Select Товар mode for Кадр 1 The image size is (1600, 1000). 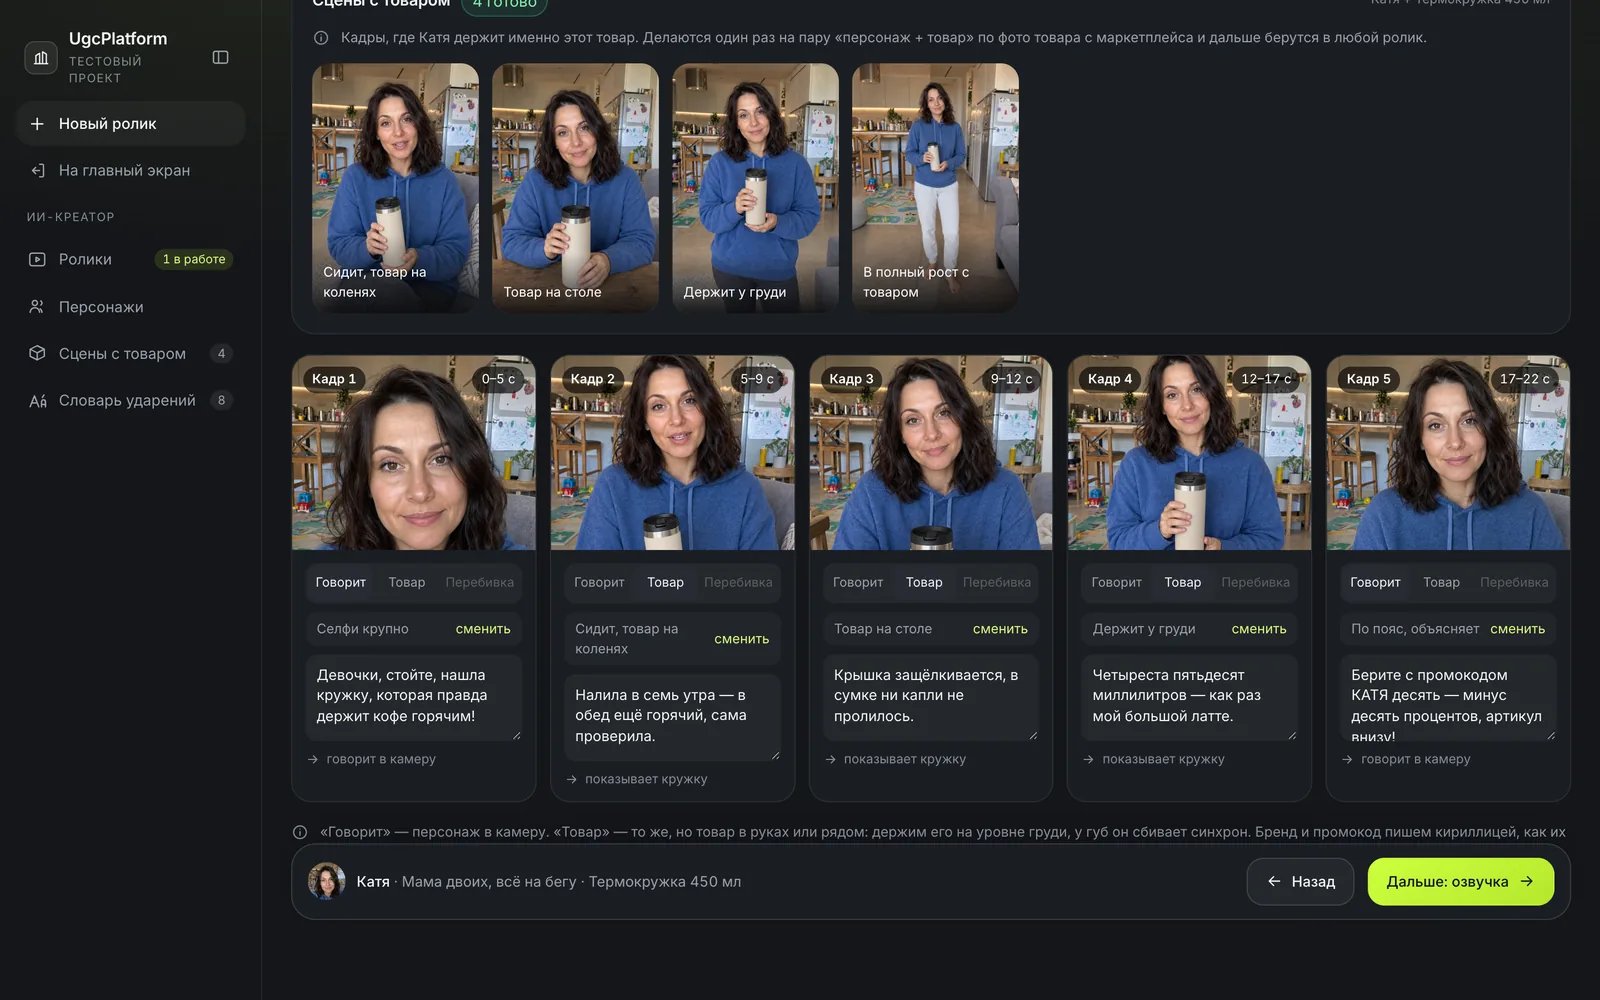pos(407,583)
